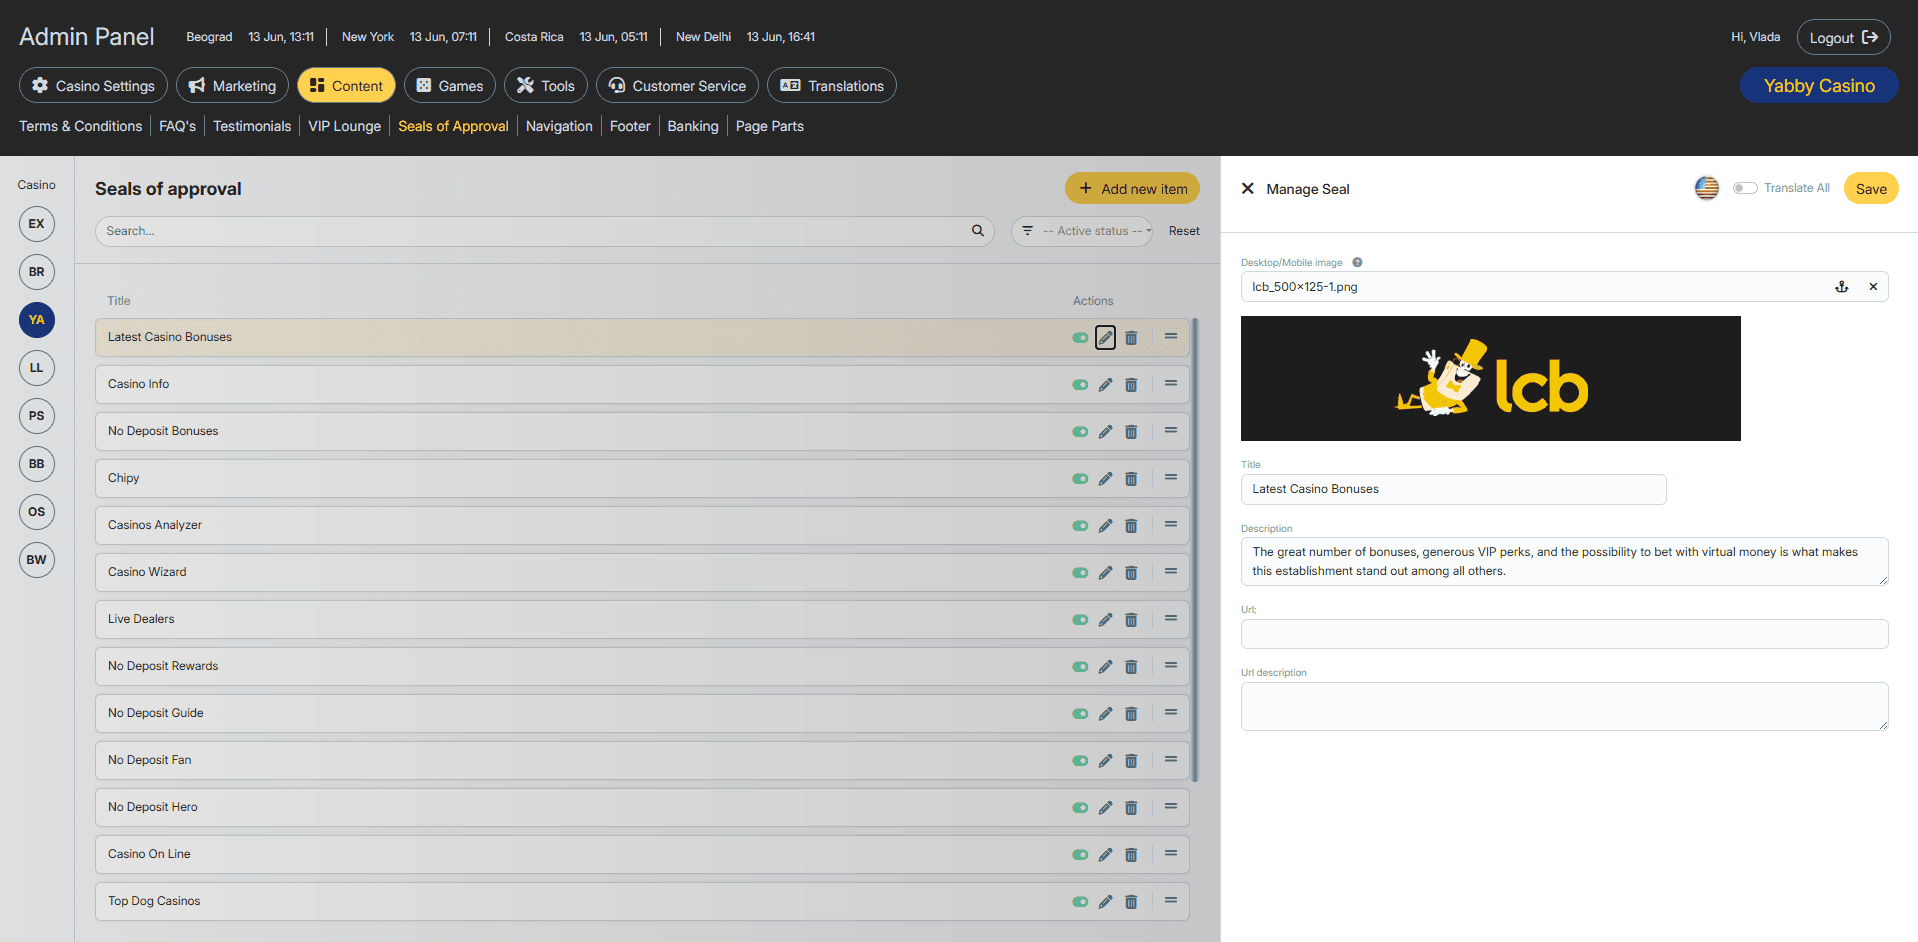Disable the Casino Wizard seal
The image size is (1918, 942).
[1080, 573]
